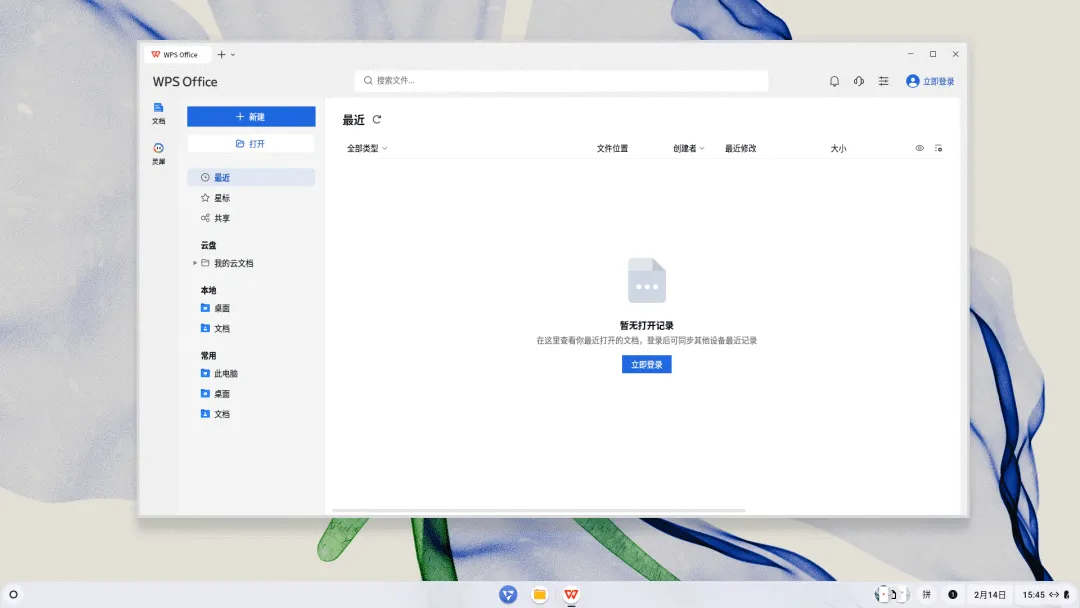Select 最近 in sidebar
1080x608 pixels.
[251, 177]
